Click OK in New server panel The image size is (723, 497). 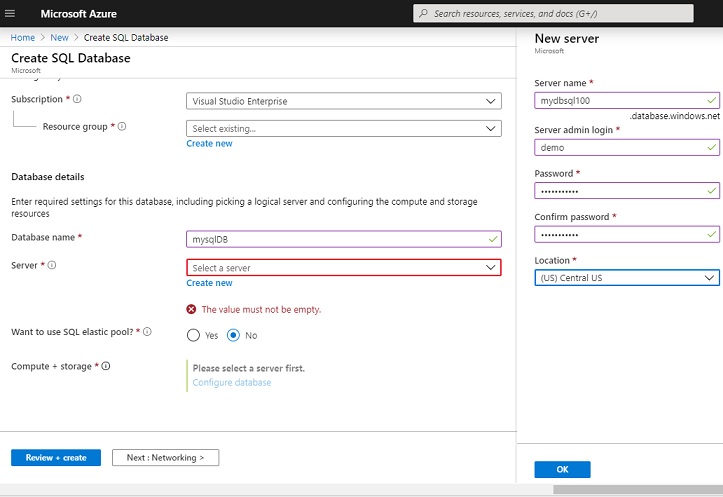[563, 469]
